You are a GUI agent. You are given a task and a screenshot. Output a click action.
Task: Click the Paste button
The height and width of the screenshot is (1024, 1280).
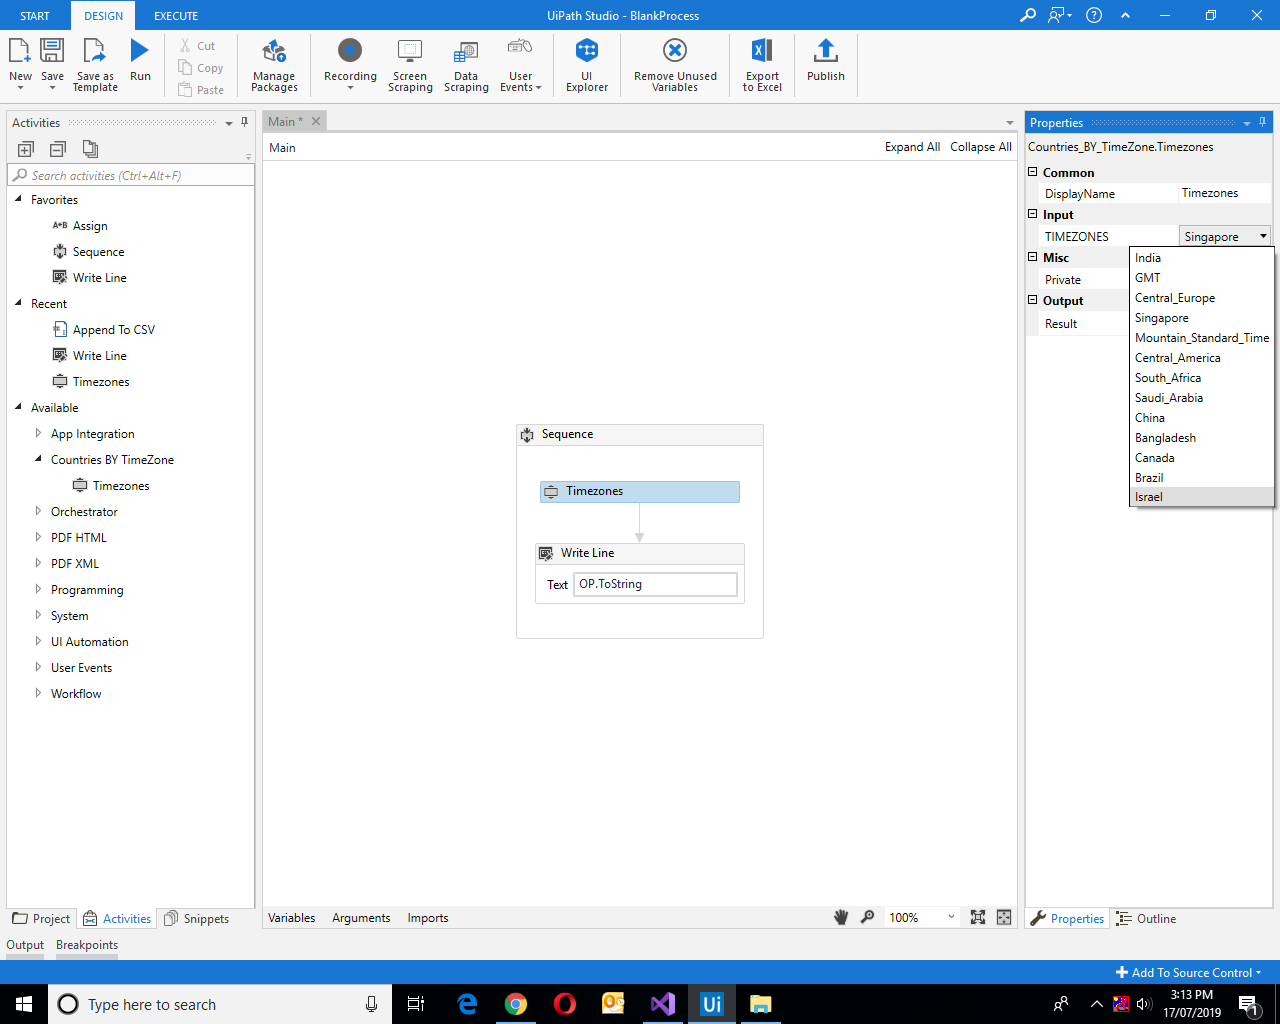201,90
